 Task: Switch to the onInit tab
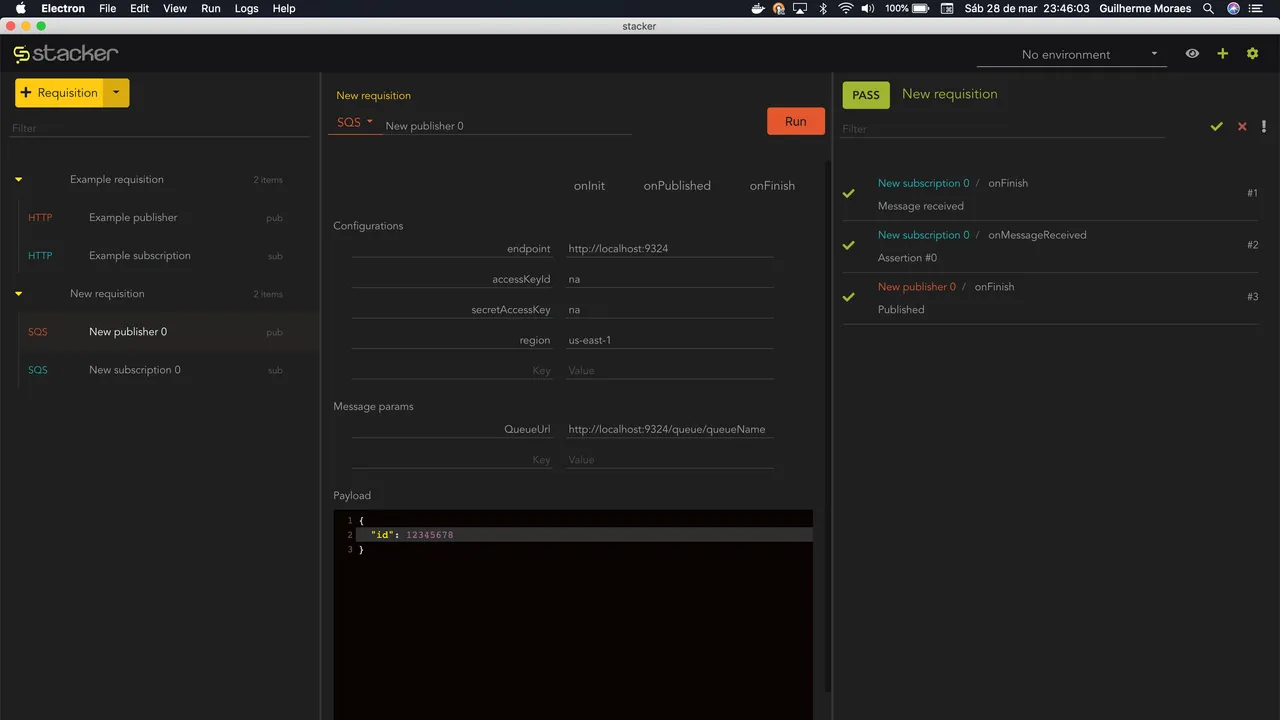(x=589, y=185)
